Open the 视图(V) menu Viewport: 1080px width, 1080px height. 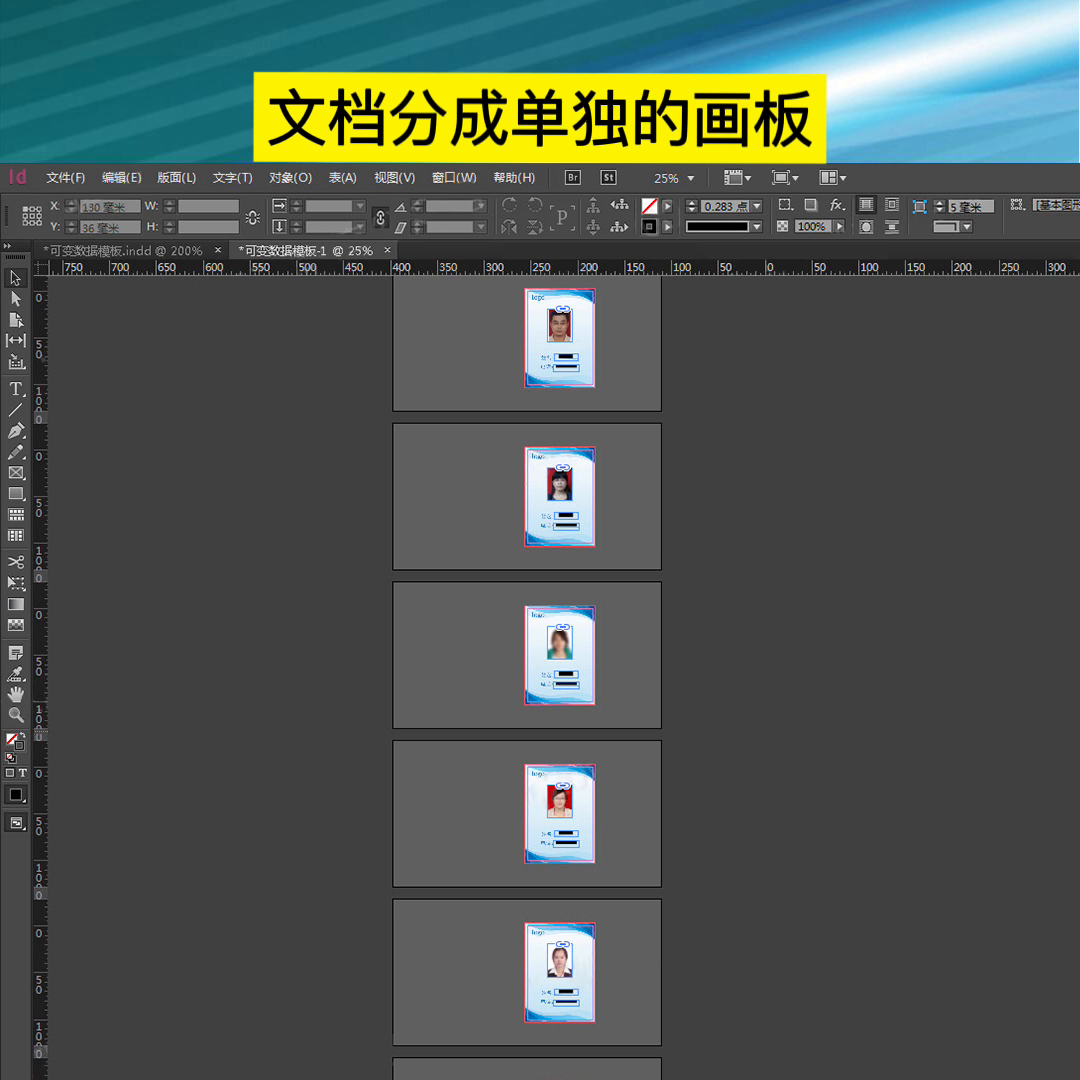[x=395, y=178]
